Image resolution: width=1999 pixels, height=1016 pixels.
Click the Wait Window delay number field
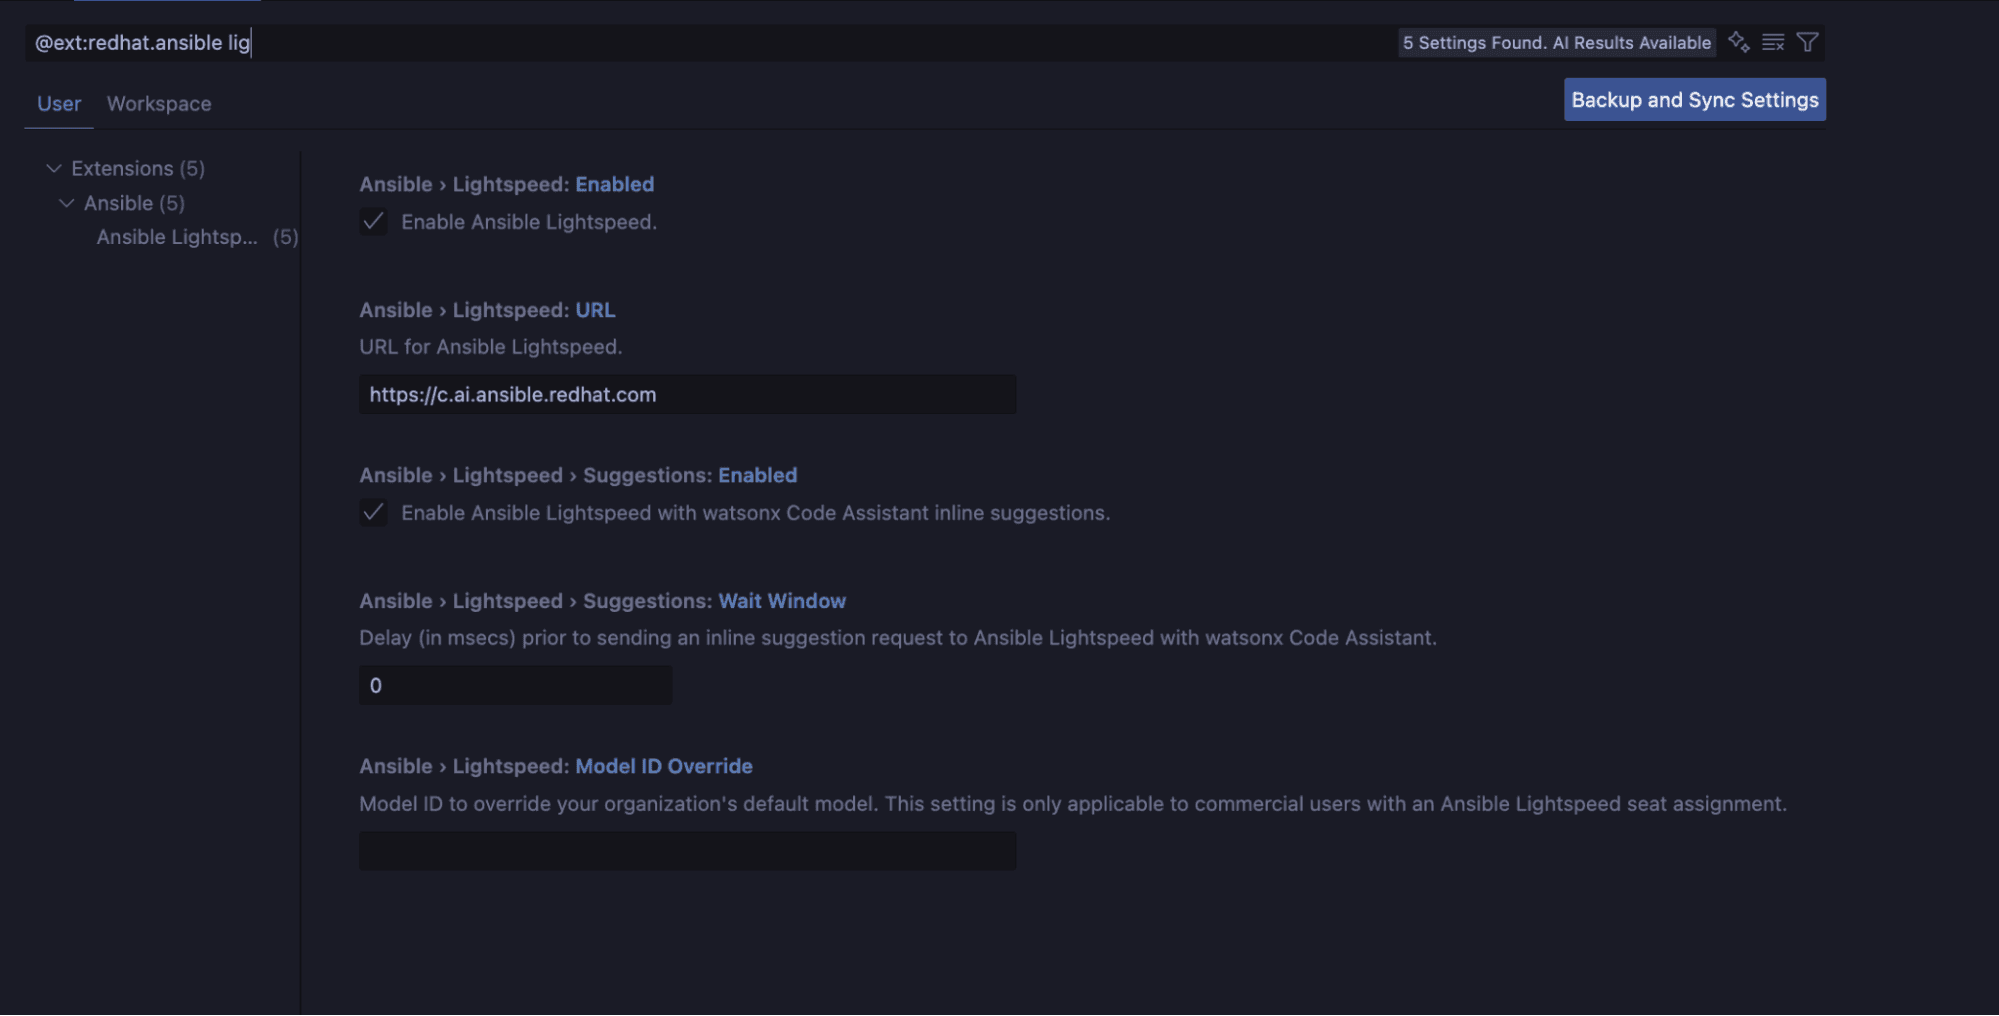[x=515, y=686]
